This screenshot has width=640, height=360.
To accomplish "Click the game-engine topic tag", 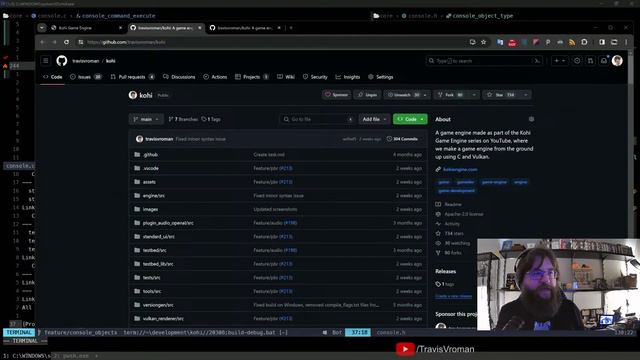I will click(x=494, y=182).
